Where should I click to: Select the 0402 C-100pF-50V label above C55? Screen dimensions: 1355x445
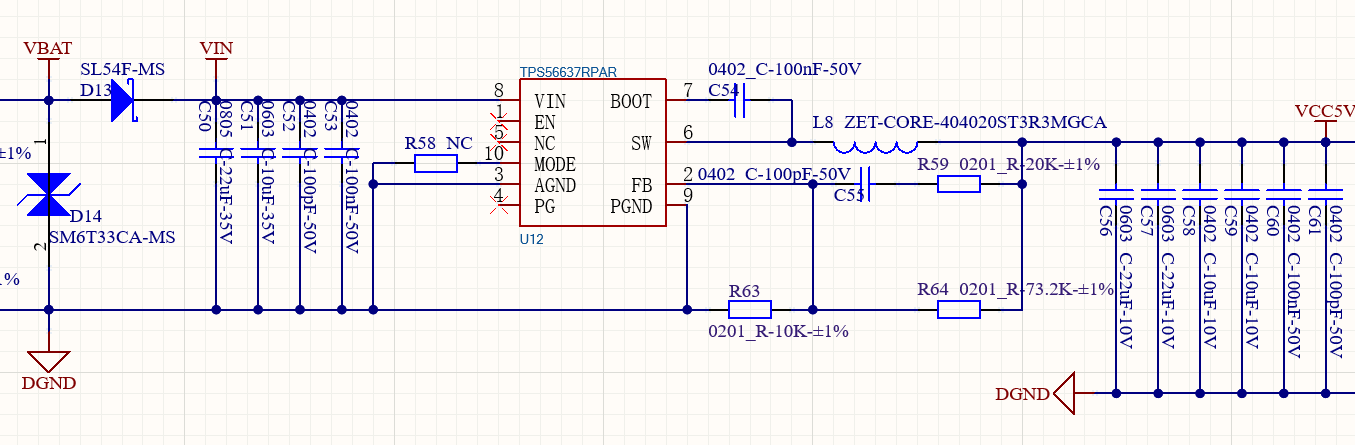point(774,173)
